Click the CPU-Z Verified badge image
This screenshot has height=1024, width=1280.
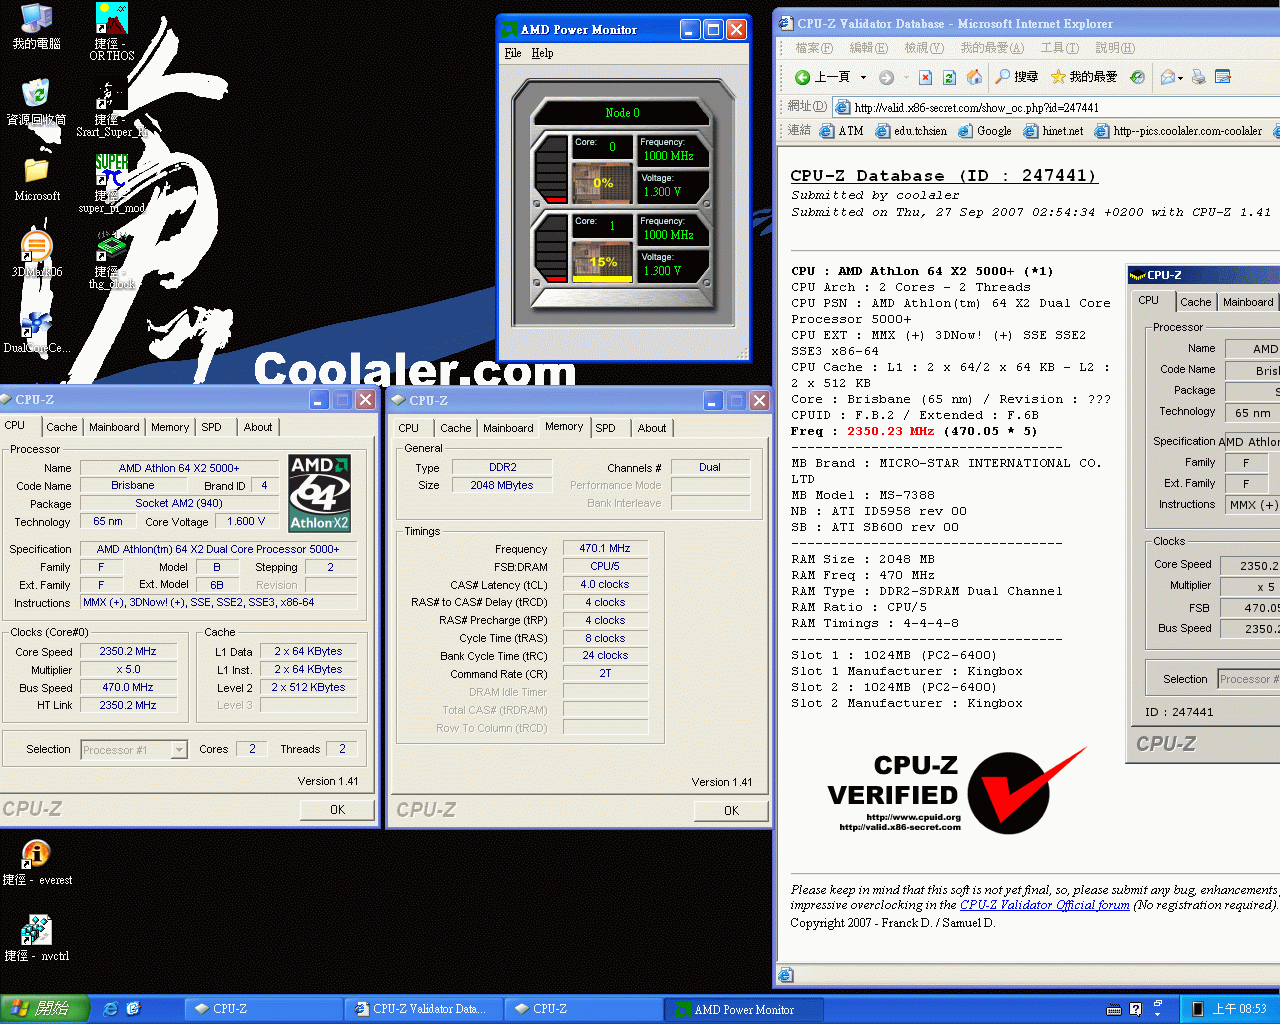point(956,790)
